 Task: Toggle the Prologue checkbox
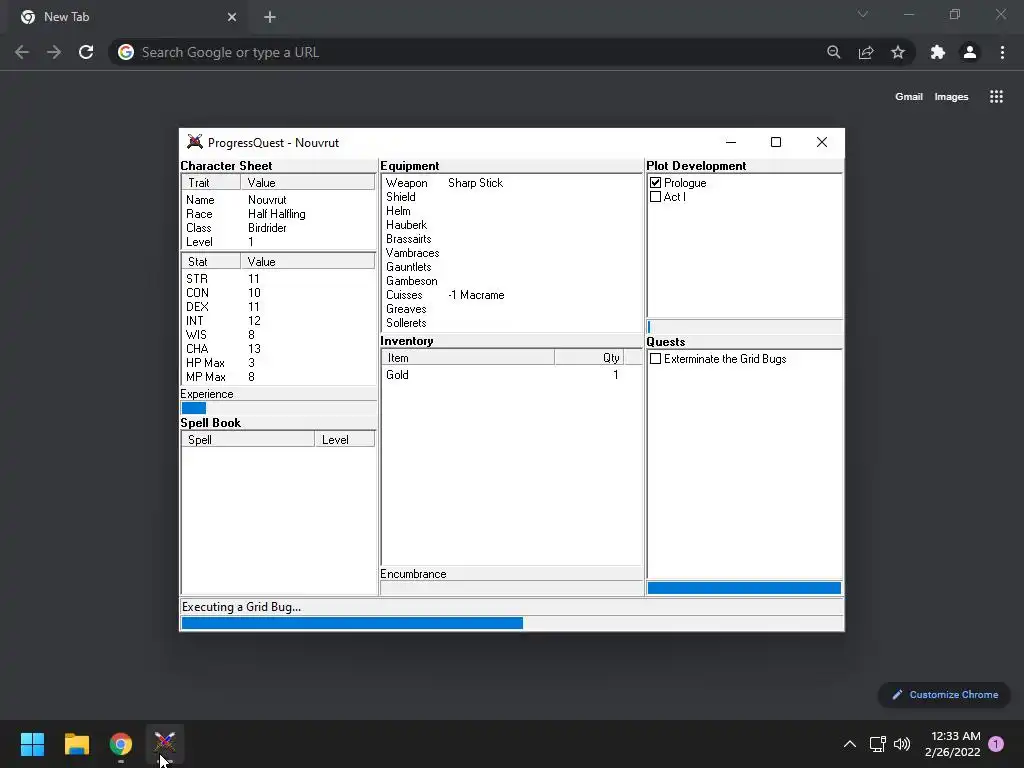656,183
